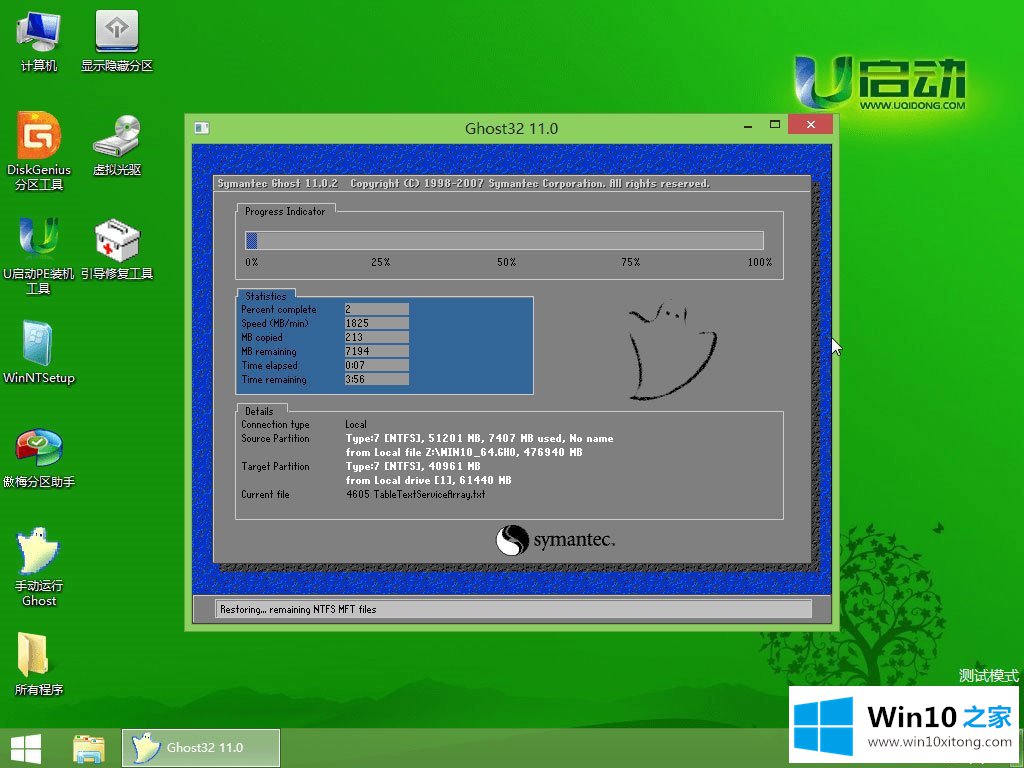Image resolution: width=1024 pixels, height=768 pixels.
Task: Click the Ghost32 window system menu icon
Action: pyautogui.click(x=202, y=128)
